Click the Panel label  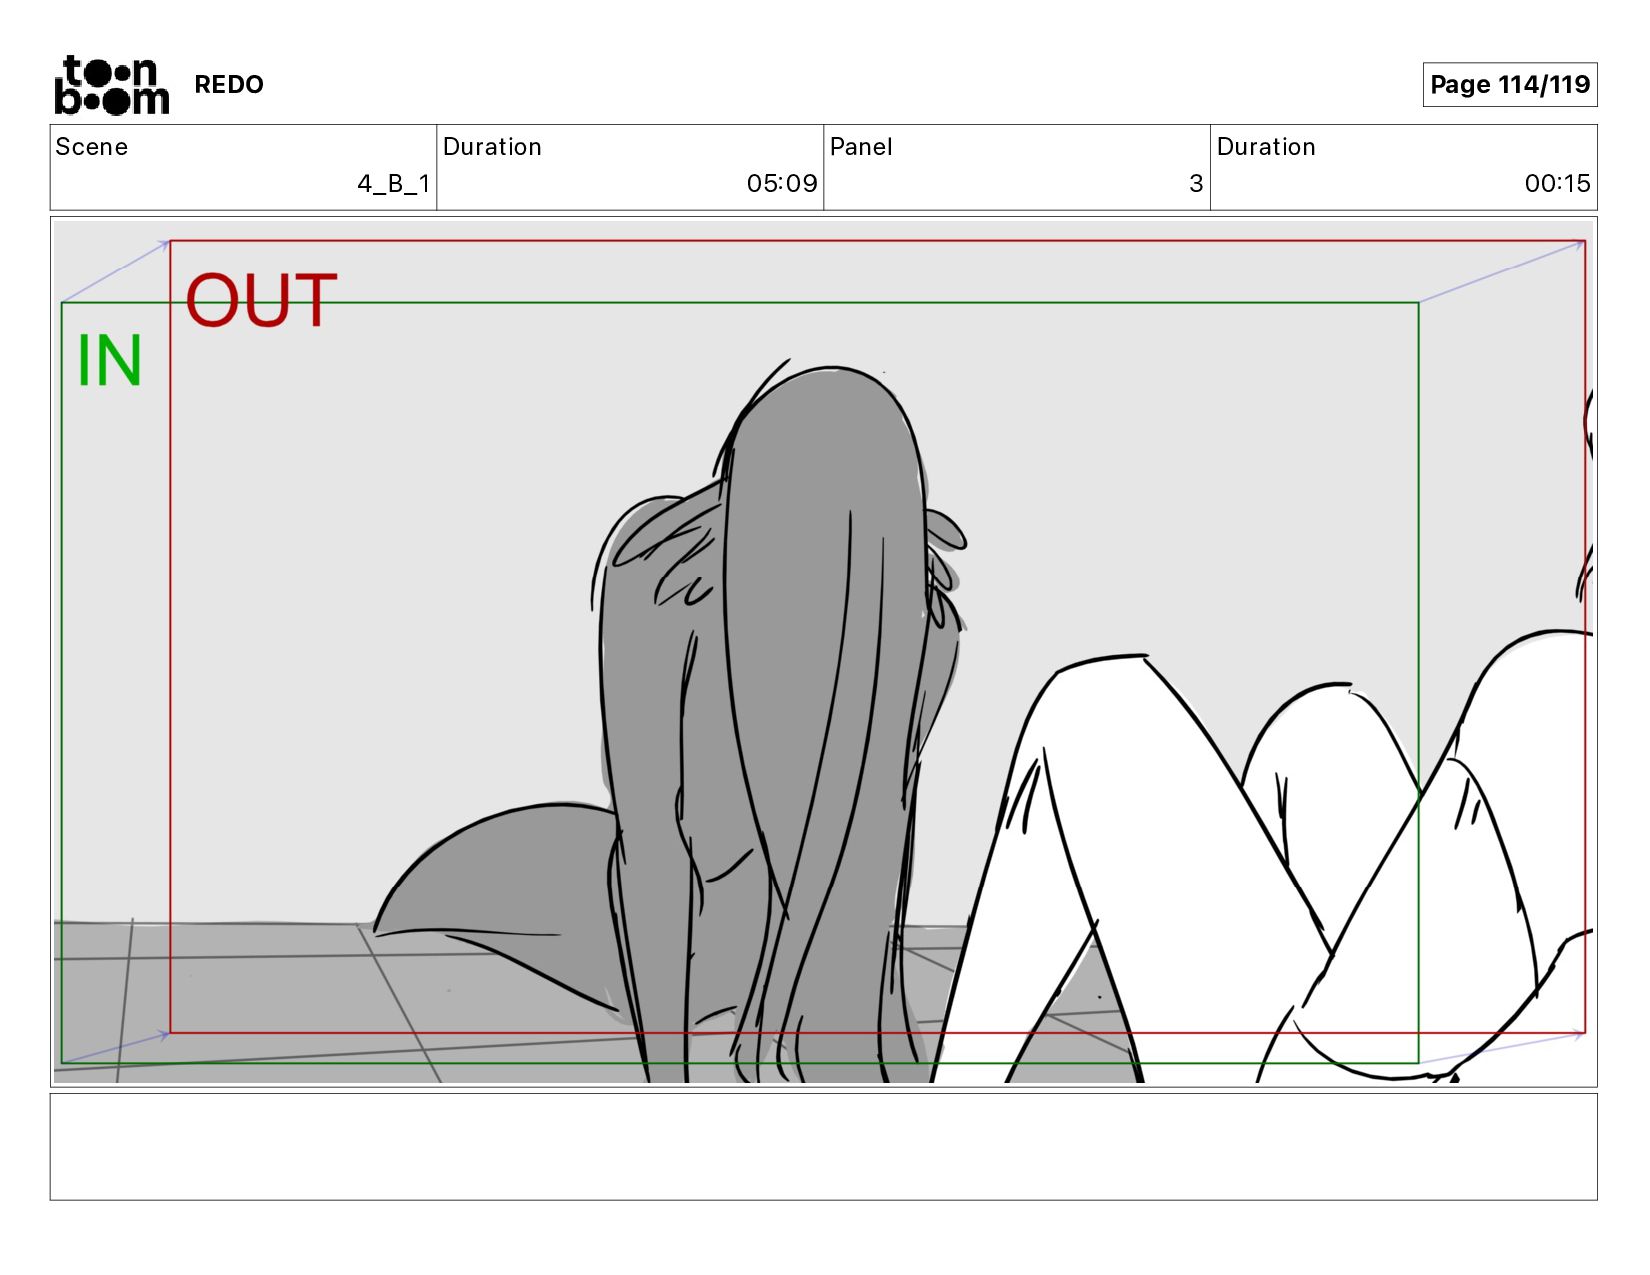tap(861, 147)
